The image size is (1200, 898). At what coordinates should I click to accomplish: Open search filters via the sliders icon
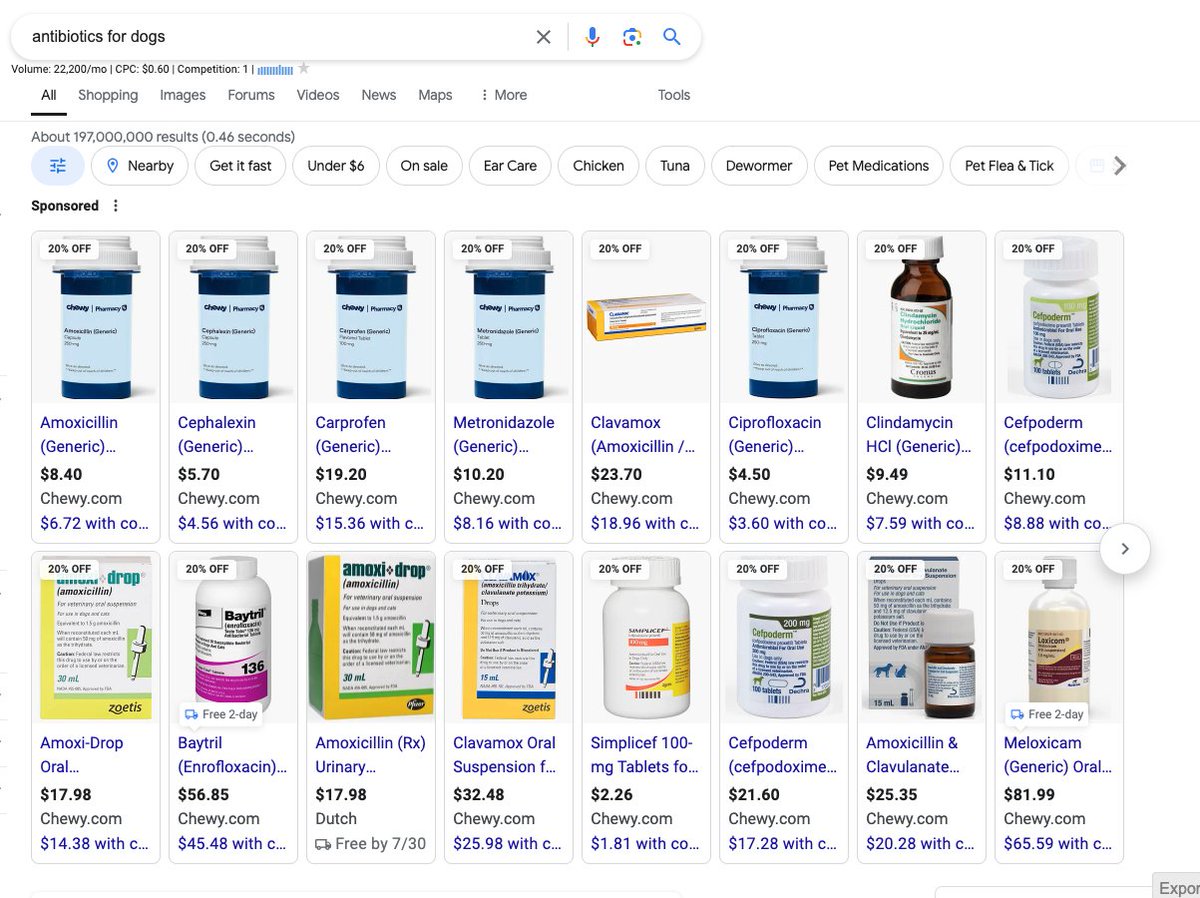coord(57,165)
